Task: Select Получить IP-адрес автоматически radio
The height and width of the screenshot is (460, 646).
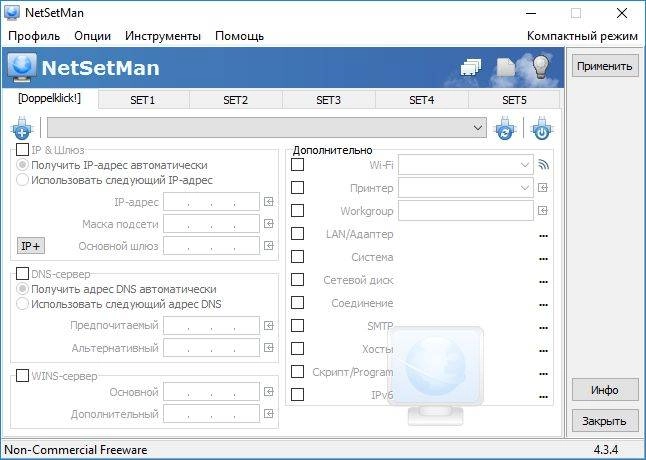Action: click(x=22, y=165)
